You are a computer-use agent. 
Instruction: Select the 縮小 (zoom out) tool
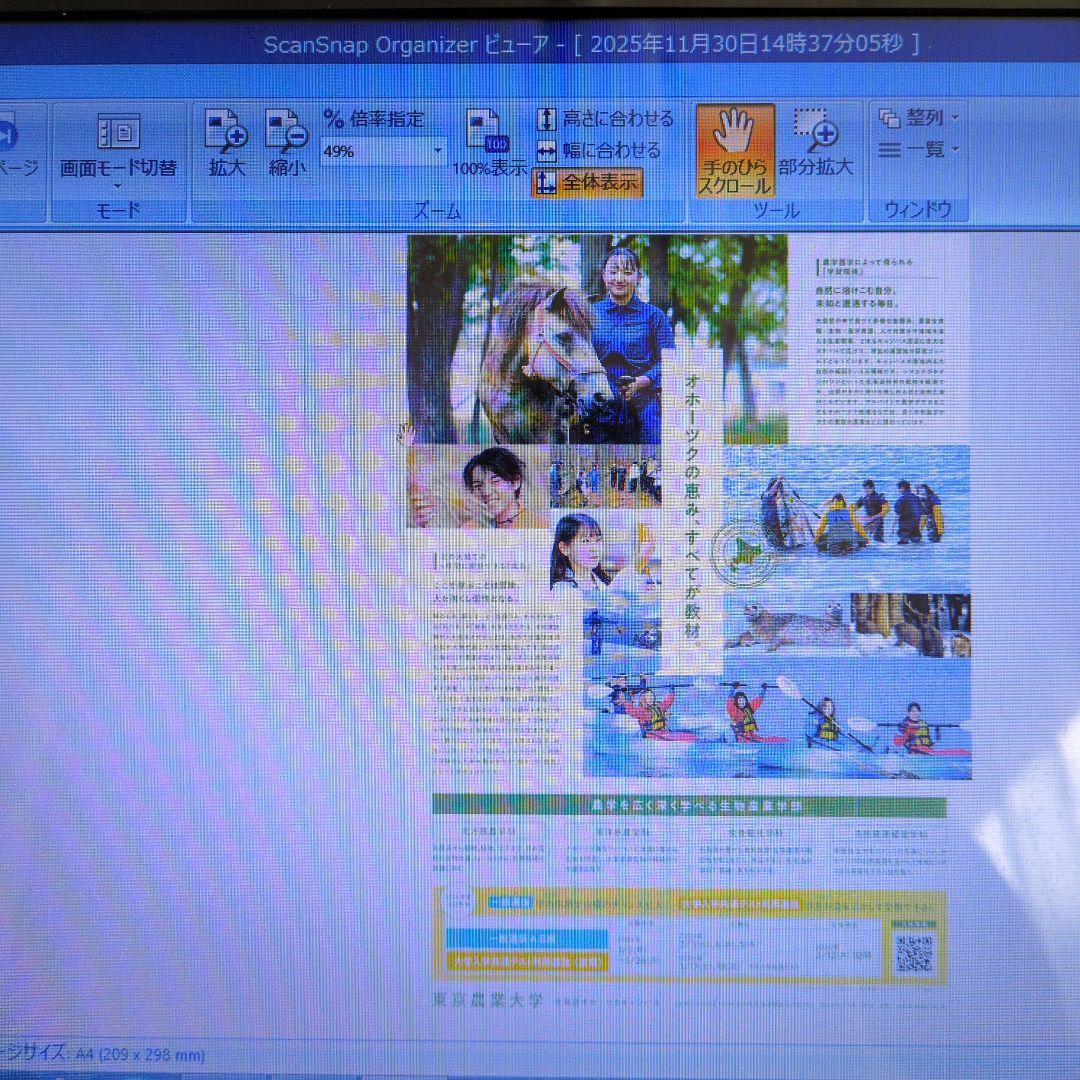(x=285, y=142)
